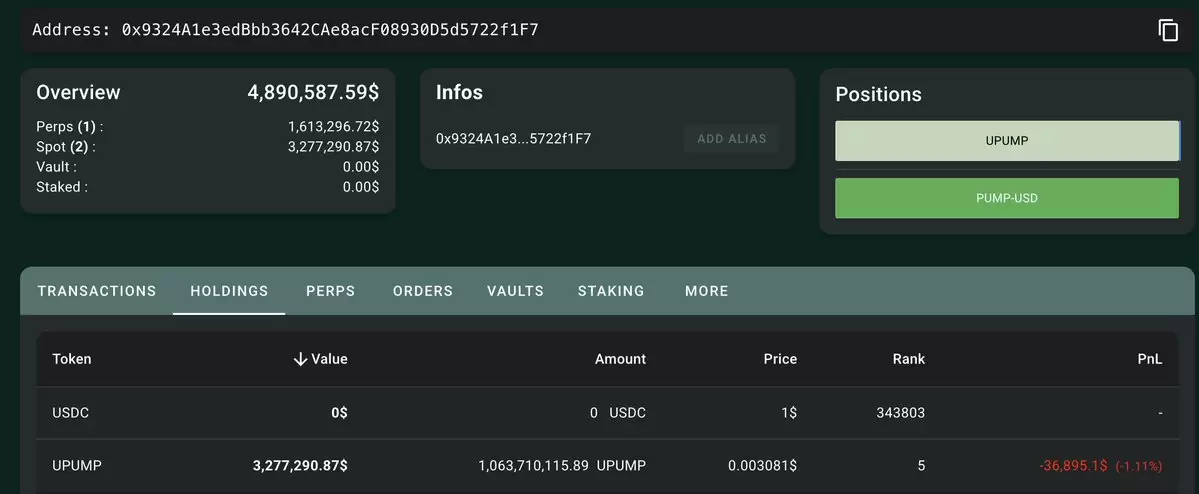Click the Amount column header
This screenshot has height=494, width=1199.
tap(620, 359)
